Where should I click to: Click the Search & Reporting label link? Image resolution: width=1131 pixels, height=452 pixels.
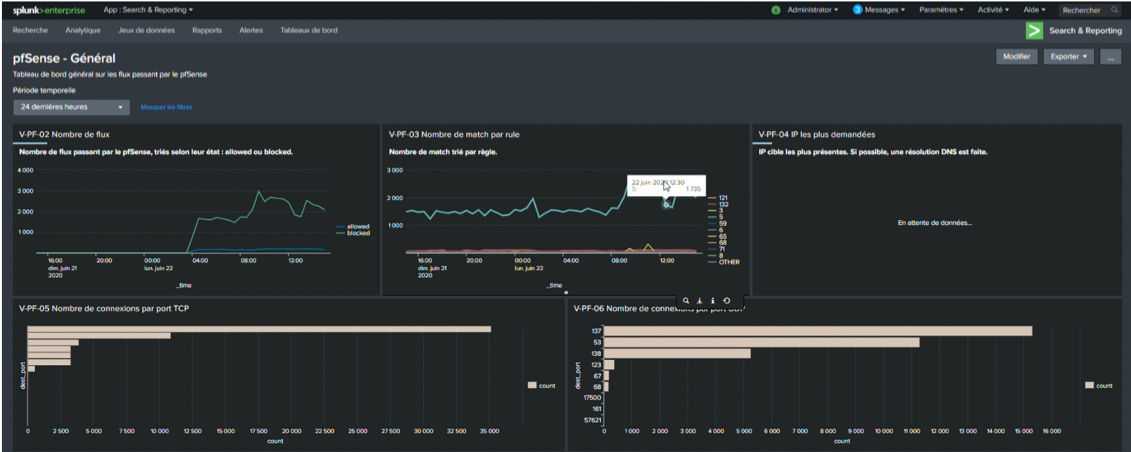point(1086,31)
